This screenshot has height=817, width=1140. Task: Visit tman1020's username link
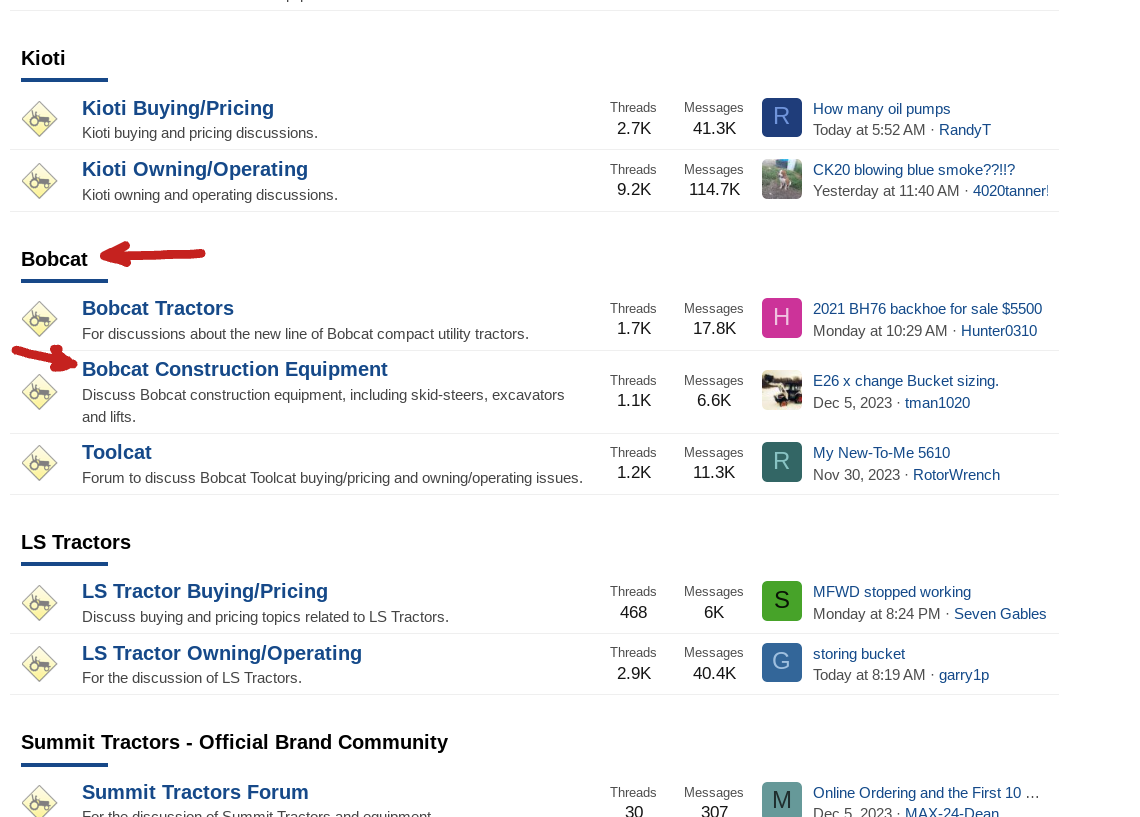click(x=937, y=403)
